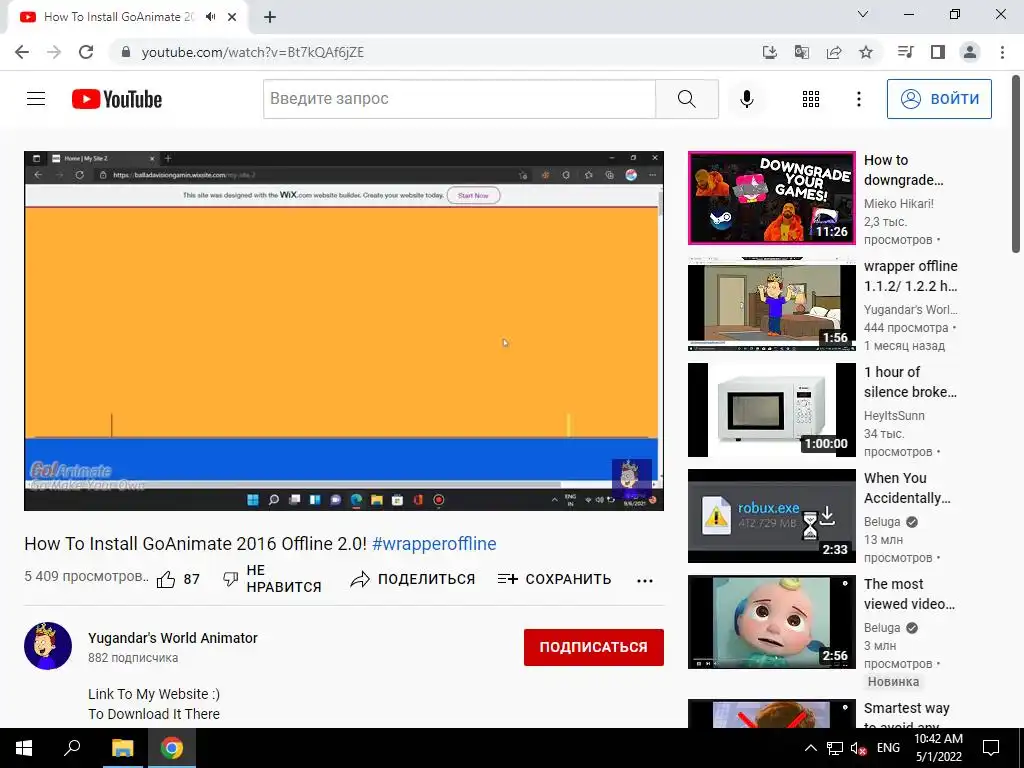Open the robux.exe video thumbnail
Viewport: 1024px width, 768px height.
(x=771, y=516)
